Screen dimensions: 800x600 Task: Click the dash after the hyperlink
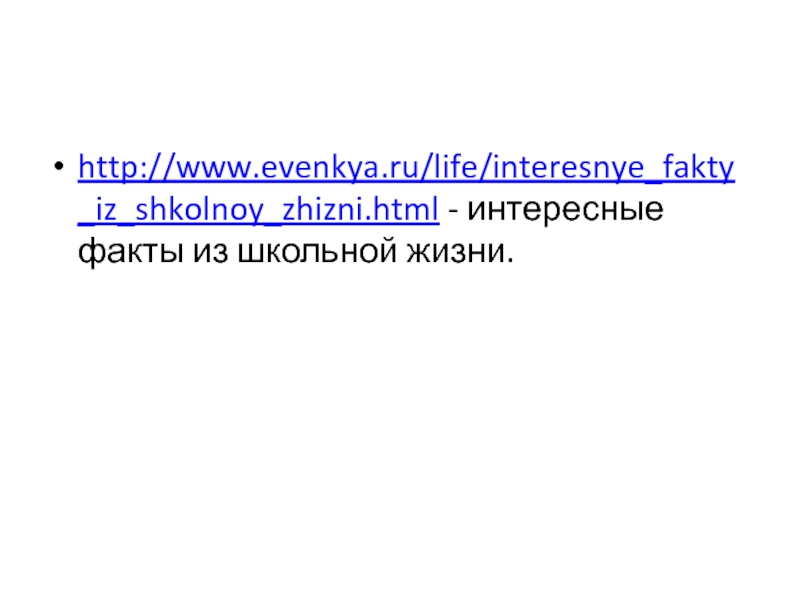pyautogui.click(x=454, y=213)
